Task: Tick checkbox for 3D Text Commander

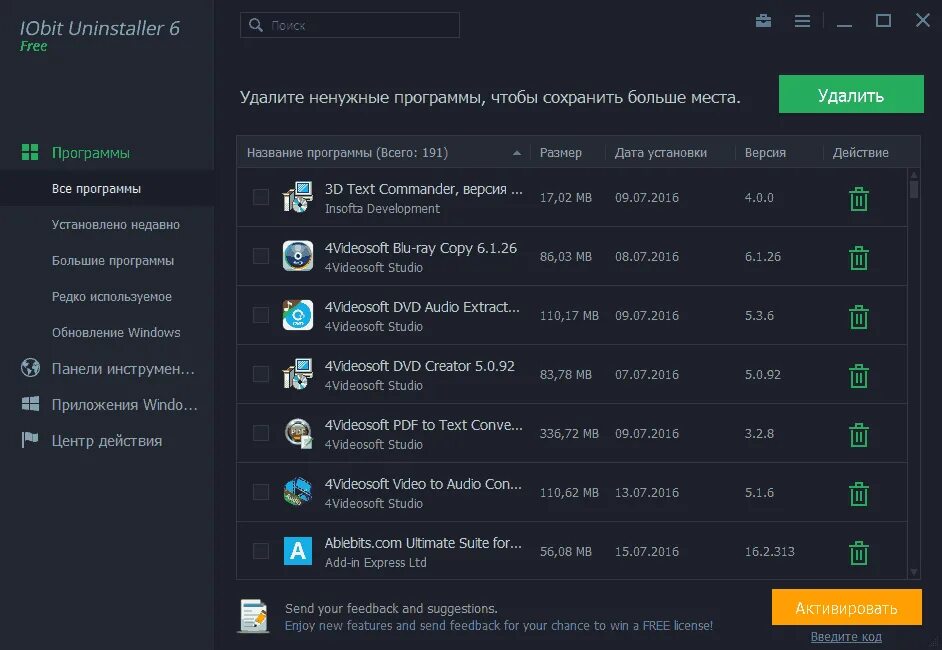Action: 261,197
